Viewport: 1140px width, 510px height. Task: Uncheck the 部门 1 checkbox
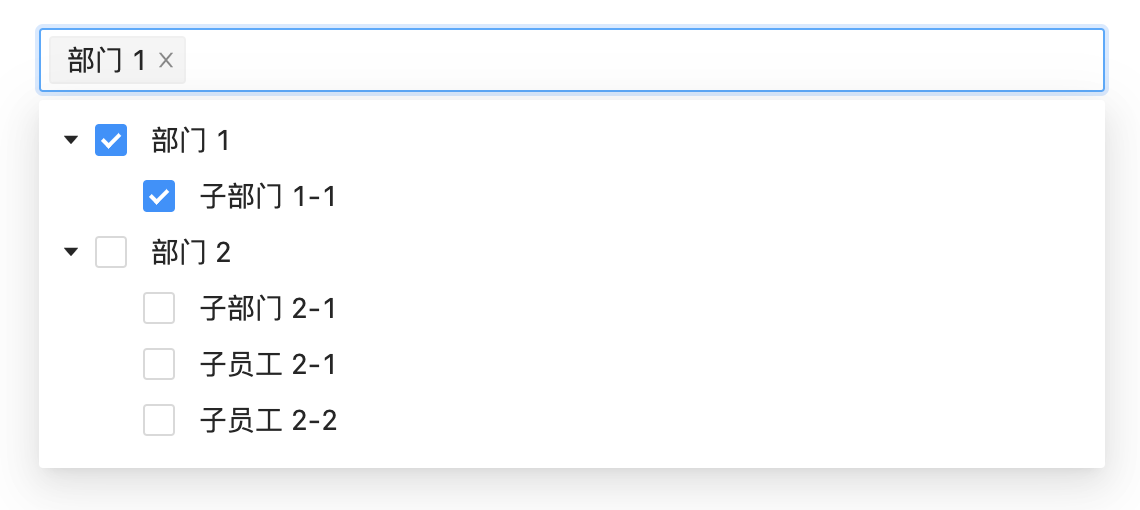pyautogui.click(x=111, y=141)
